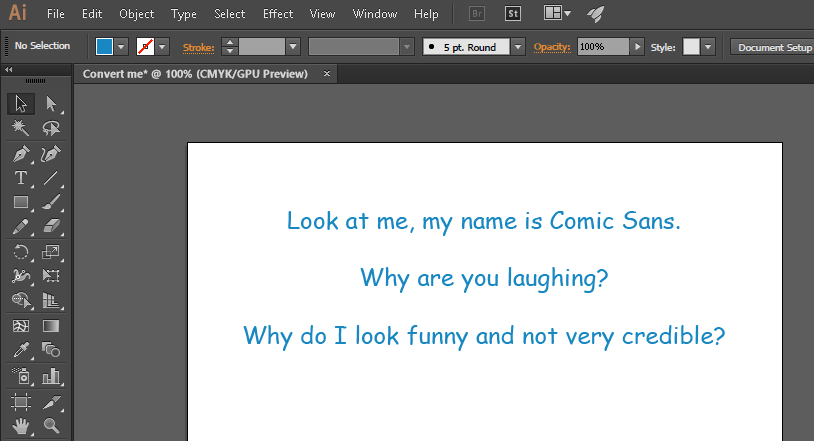Open the Window menu

(375, 14)
